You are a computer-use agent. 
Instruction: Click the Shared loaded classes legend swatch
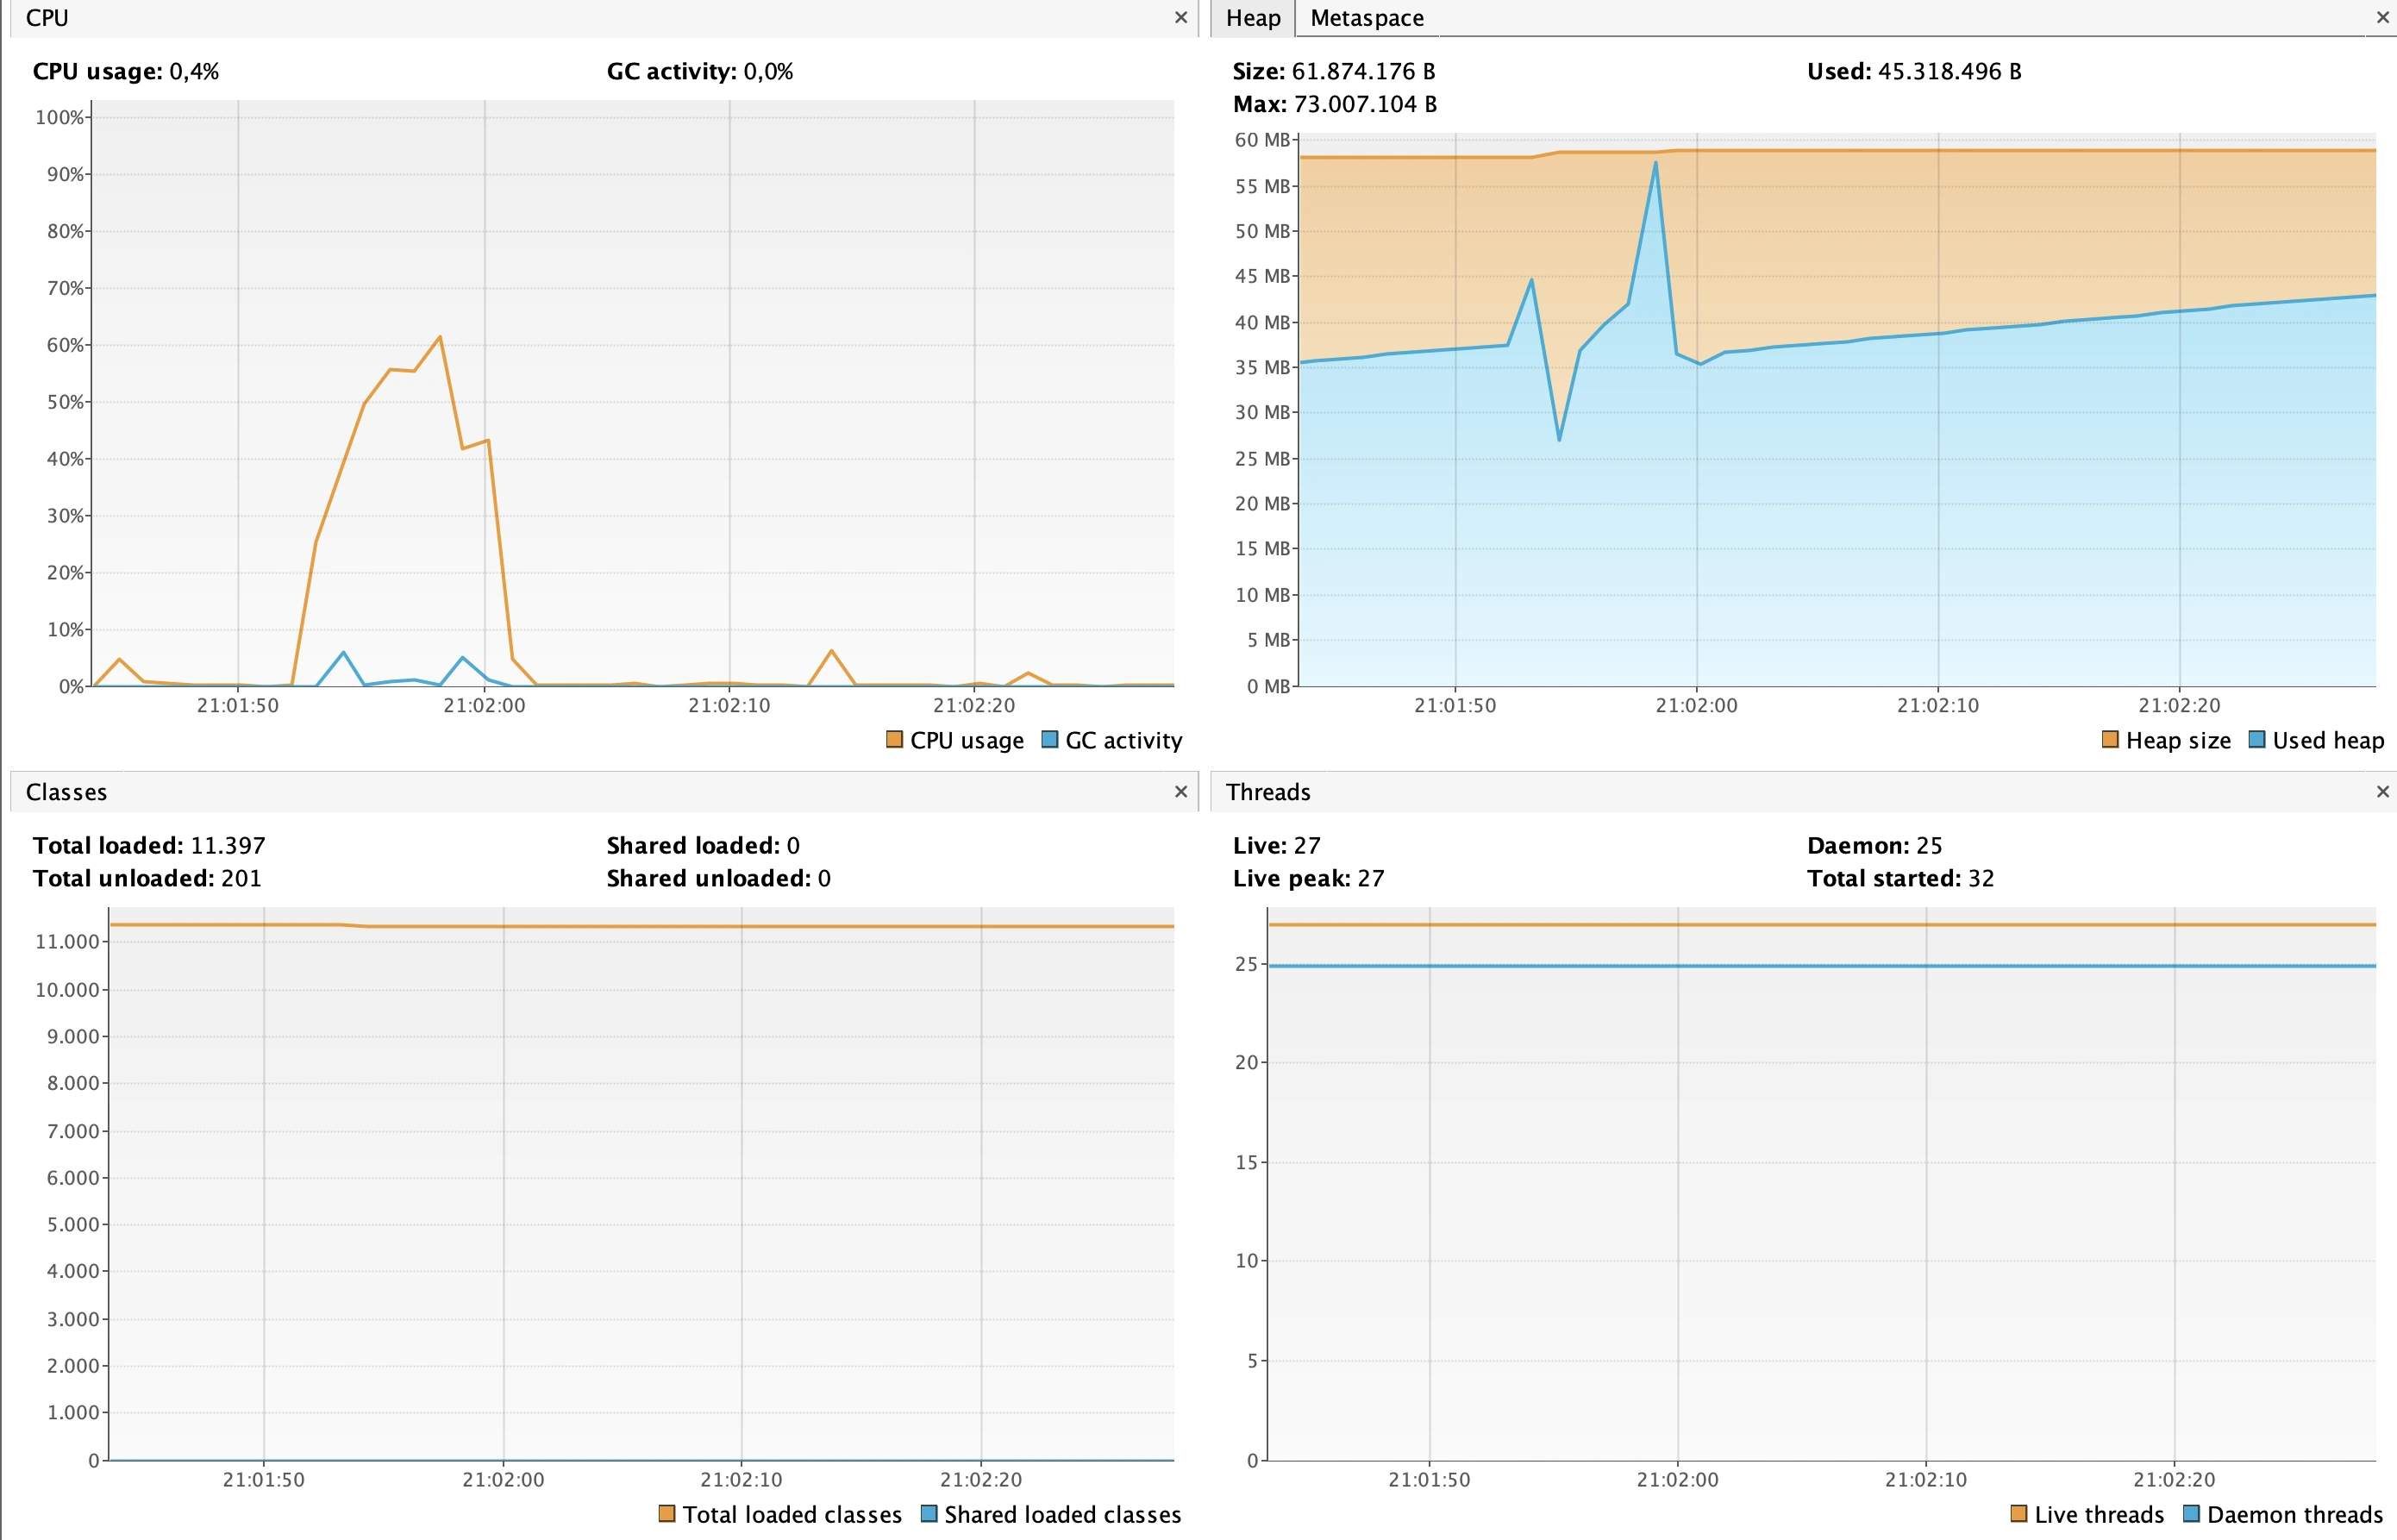(929, 1514)
